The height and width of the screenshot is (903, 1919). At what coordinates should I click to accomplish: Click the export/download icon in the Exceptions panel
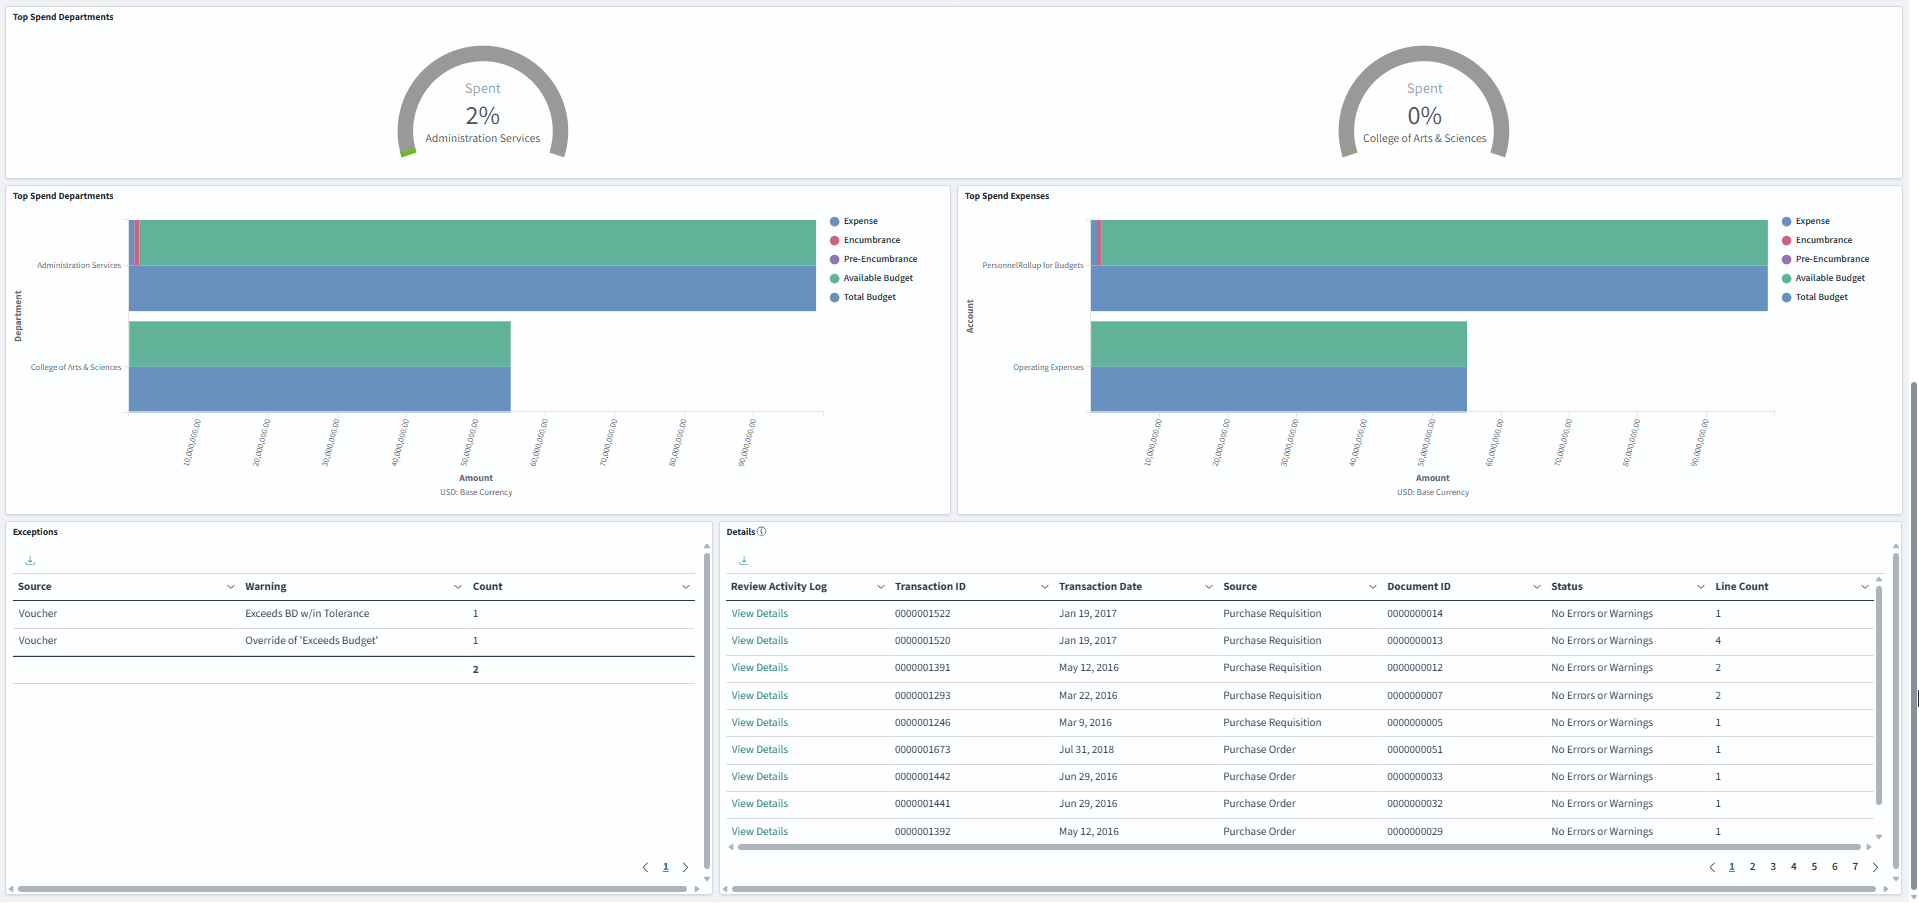29,560
